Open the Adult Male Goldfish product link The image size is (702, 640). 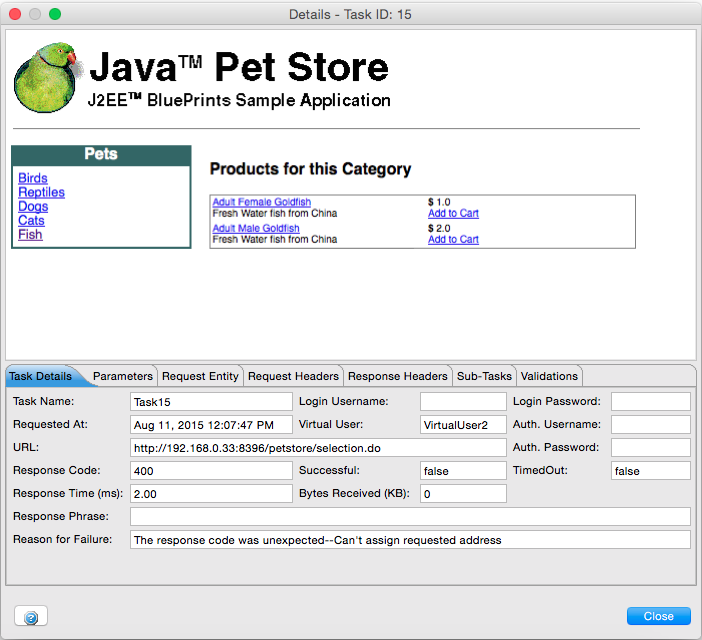256,228
